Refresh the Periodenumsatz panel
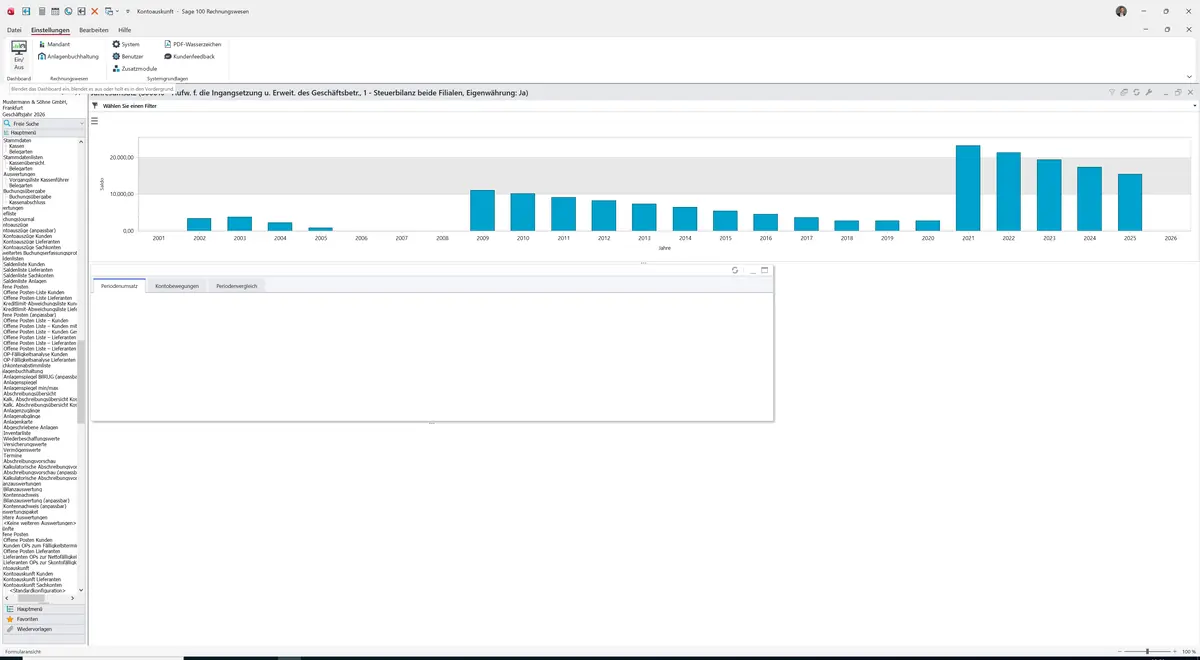The image size is (1200, 660). point(735,270)
